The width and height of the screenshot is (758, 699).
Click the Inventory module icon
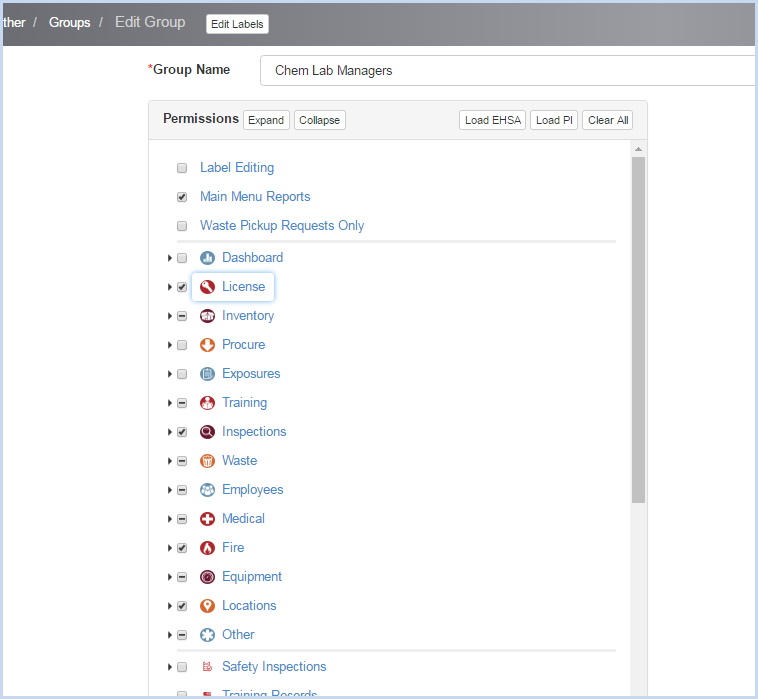[x=207, y=316]
